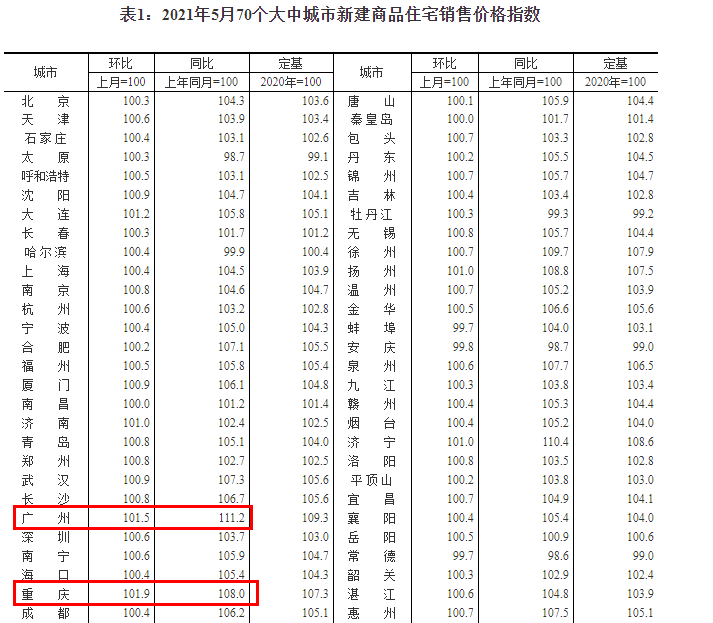The width and height of the screenshot is (713, 623).
Task: Select the 南昌 city cell
Action: pos(45,404)
